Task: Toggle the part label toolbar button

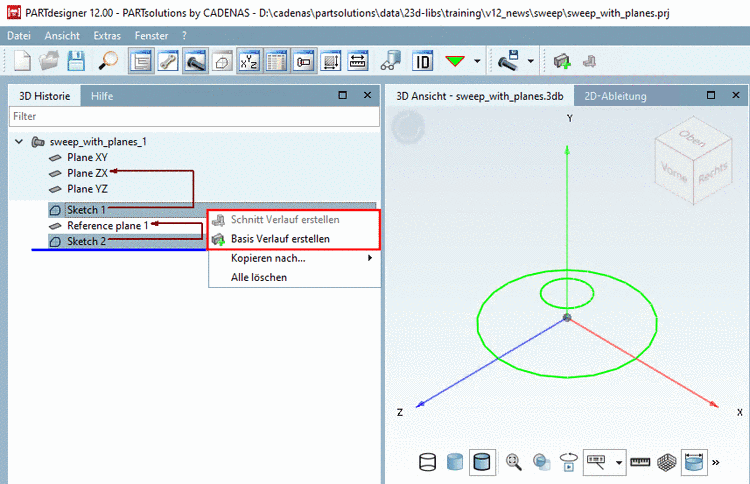Action: pos(304,61)
